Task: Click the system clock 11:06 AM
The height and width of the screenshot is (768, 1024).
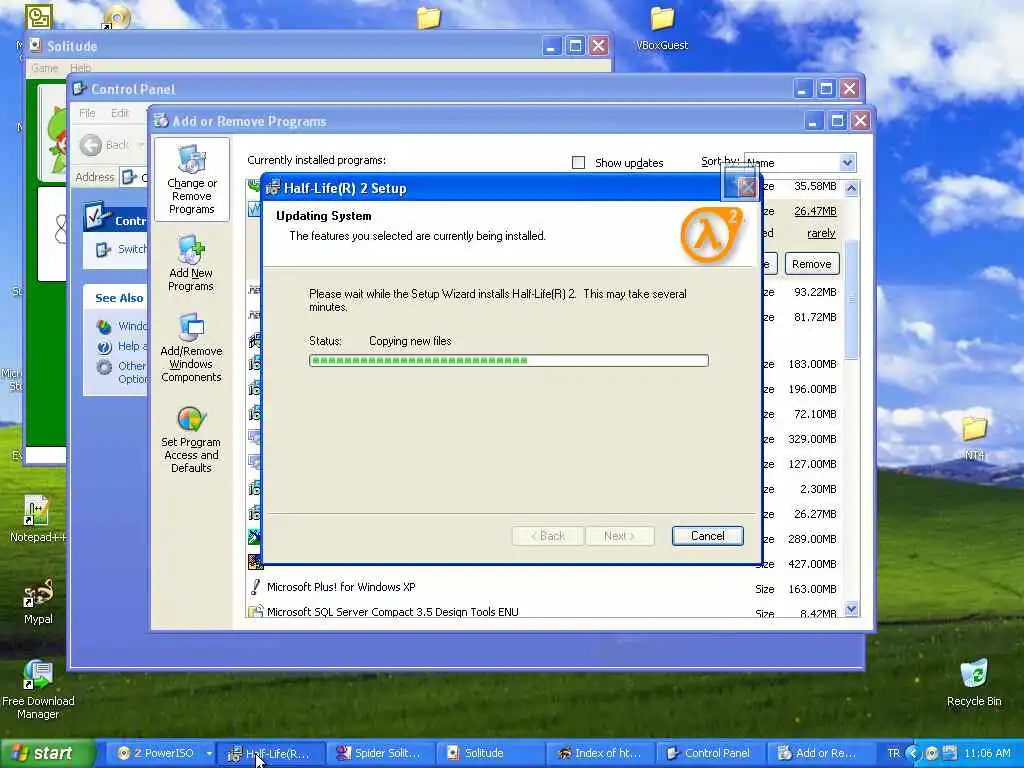Action: [987, 753]
